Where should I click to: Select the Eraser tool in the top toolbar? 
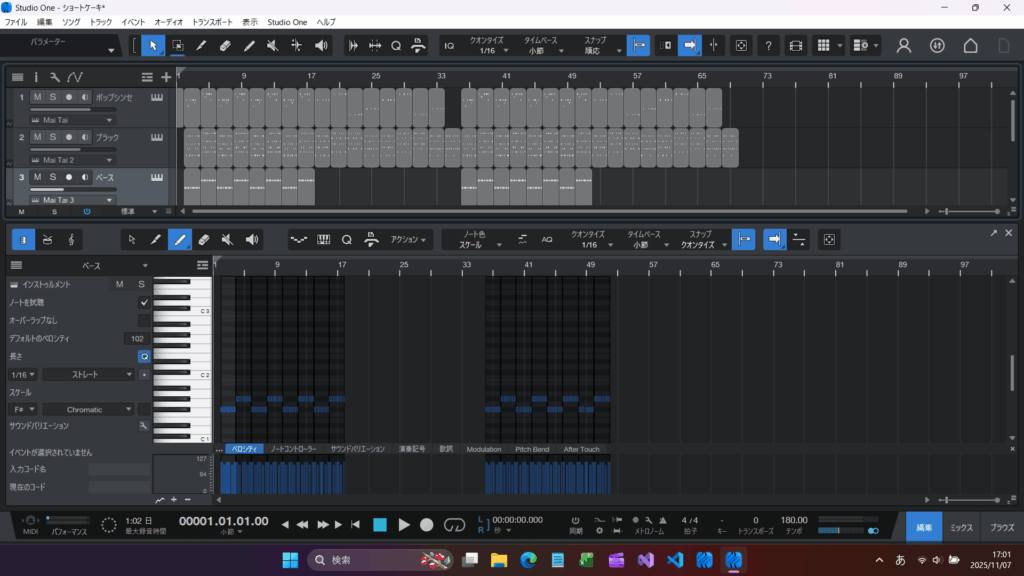click(x=225, y=45)
